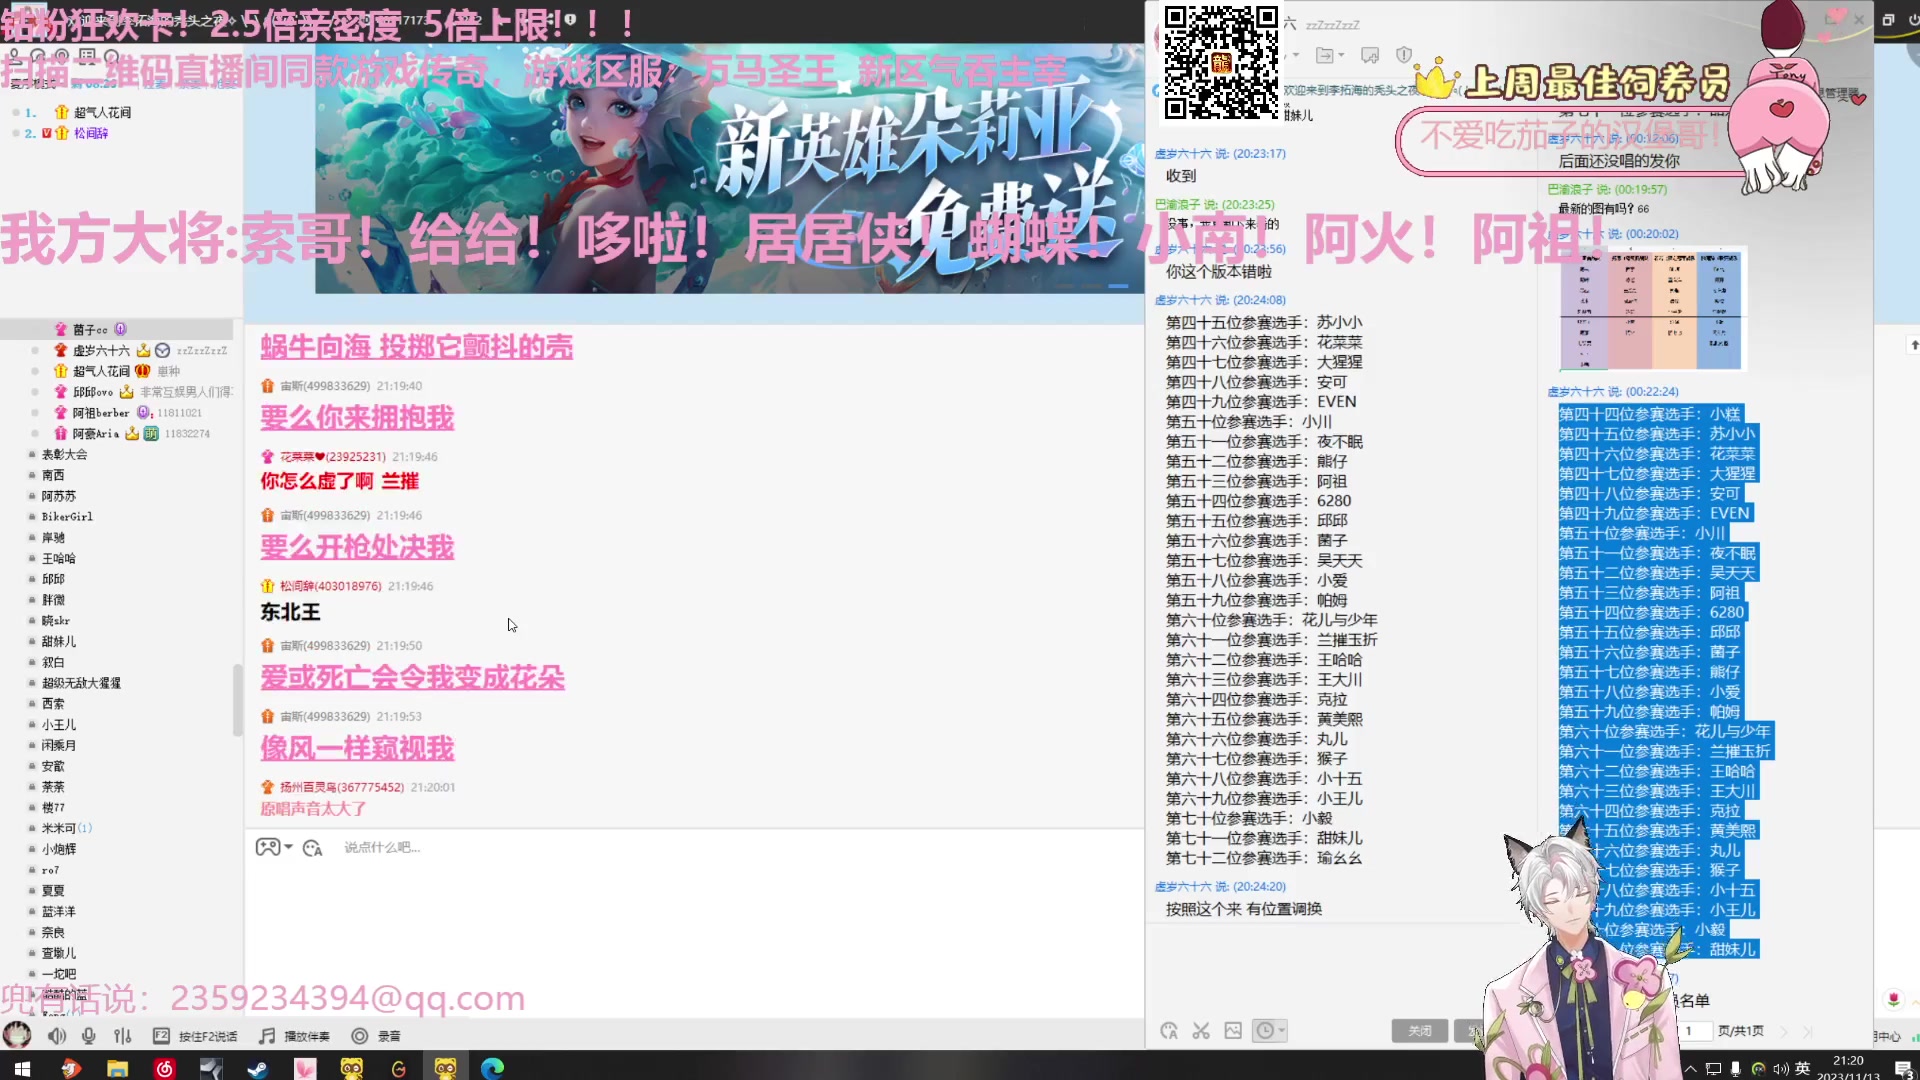This screenshot has width=1920, height=1080.
Task: Open the active YY raccoon app on taskbar
Action: click(445, 1068)
